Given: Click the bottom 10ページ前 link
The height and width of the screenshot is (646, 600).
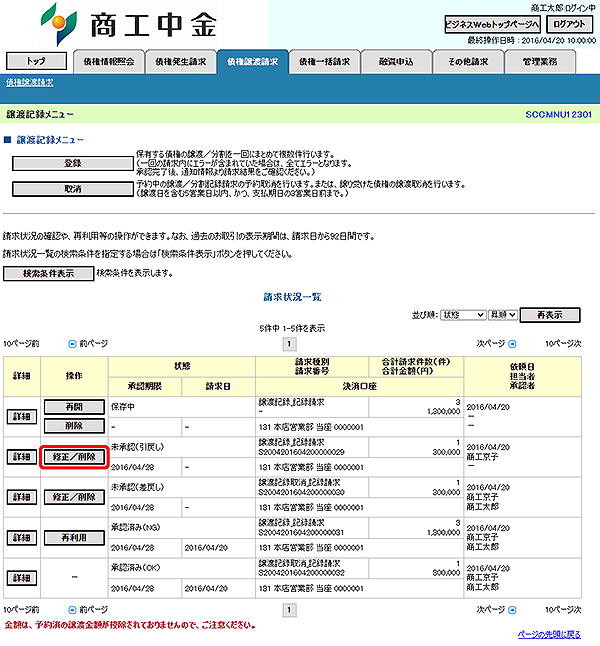Looking at the screenshot, I should point(21,610).
